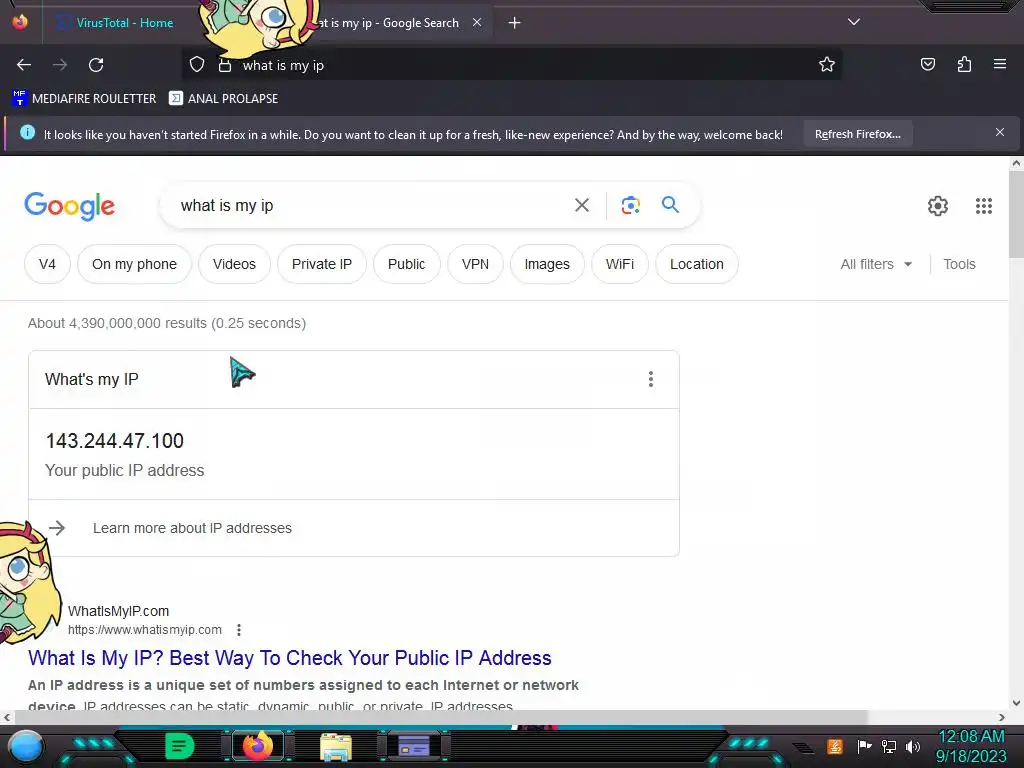Screen dimensions: 1024x768
Task: Click the Refresh Firefox button
Action: pos(857,134)
